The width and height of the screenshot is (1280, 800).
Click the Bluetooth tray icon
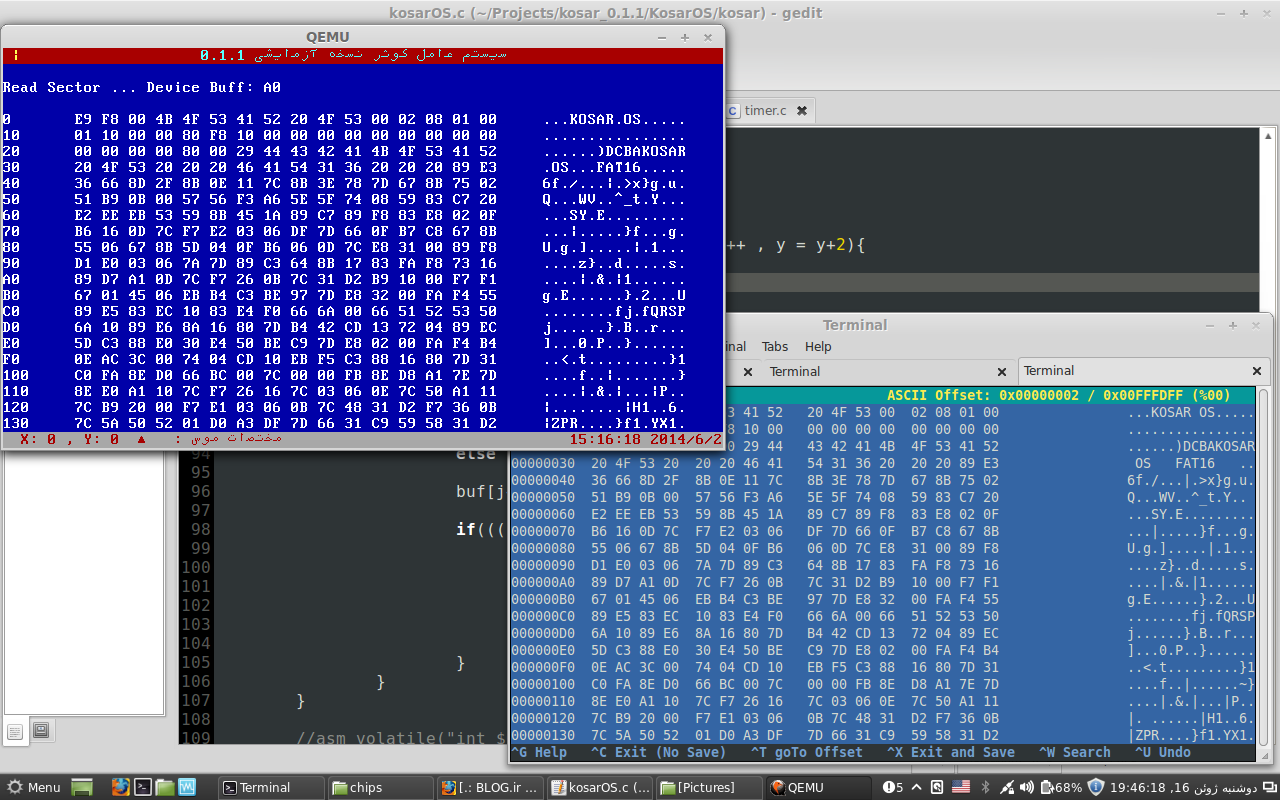click(985, 787)
